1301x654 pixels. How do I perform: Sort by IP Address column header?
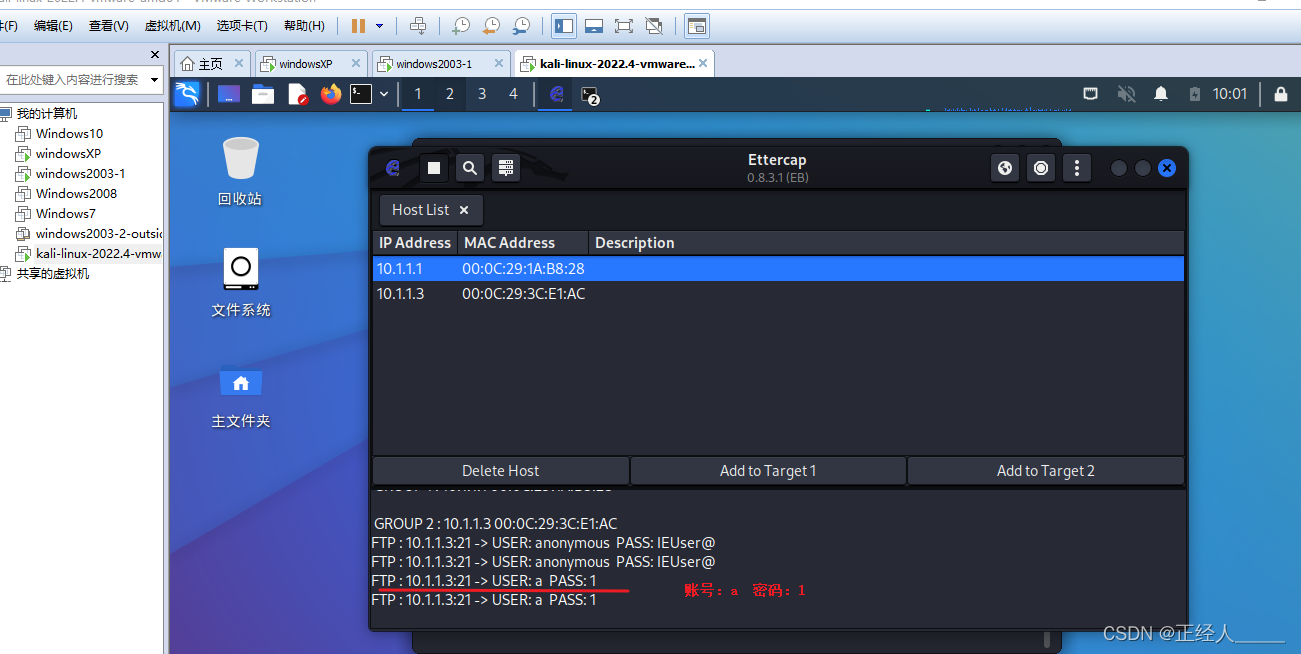415,243
